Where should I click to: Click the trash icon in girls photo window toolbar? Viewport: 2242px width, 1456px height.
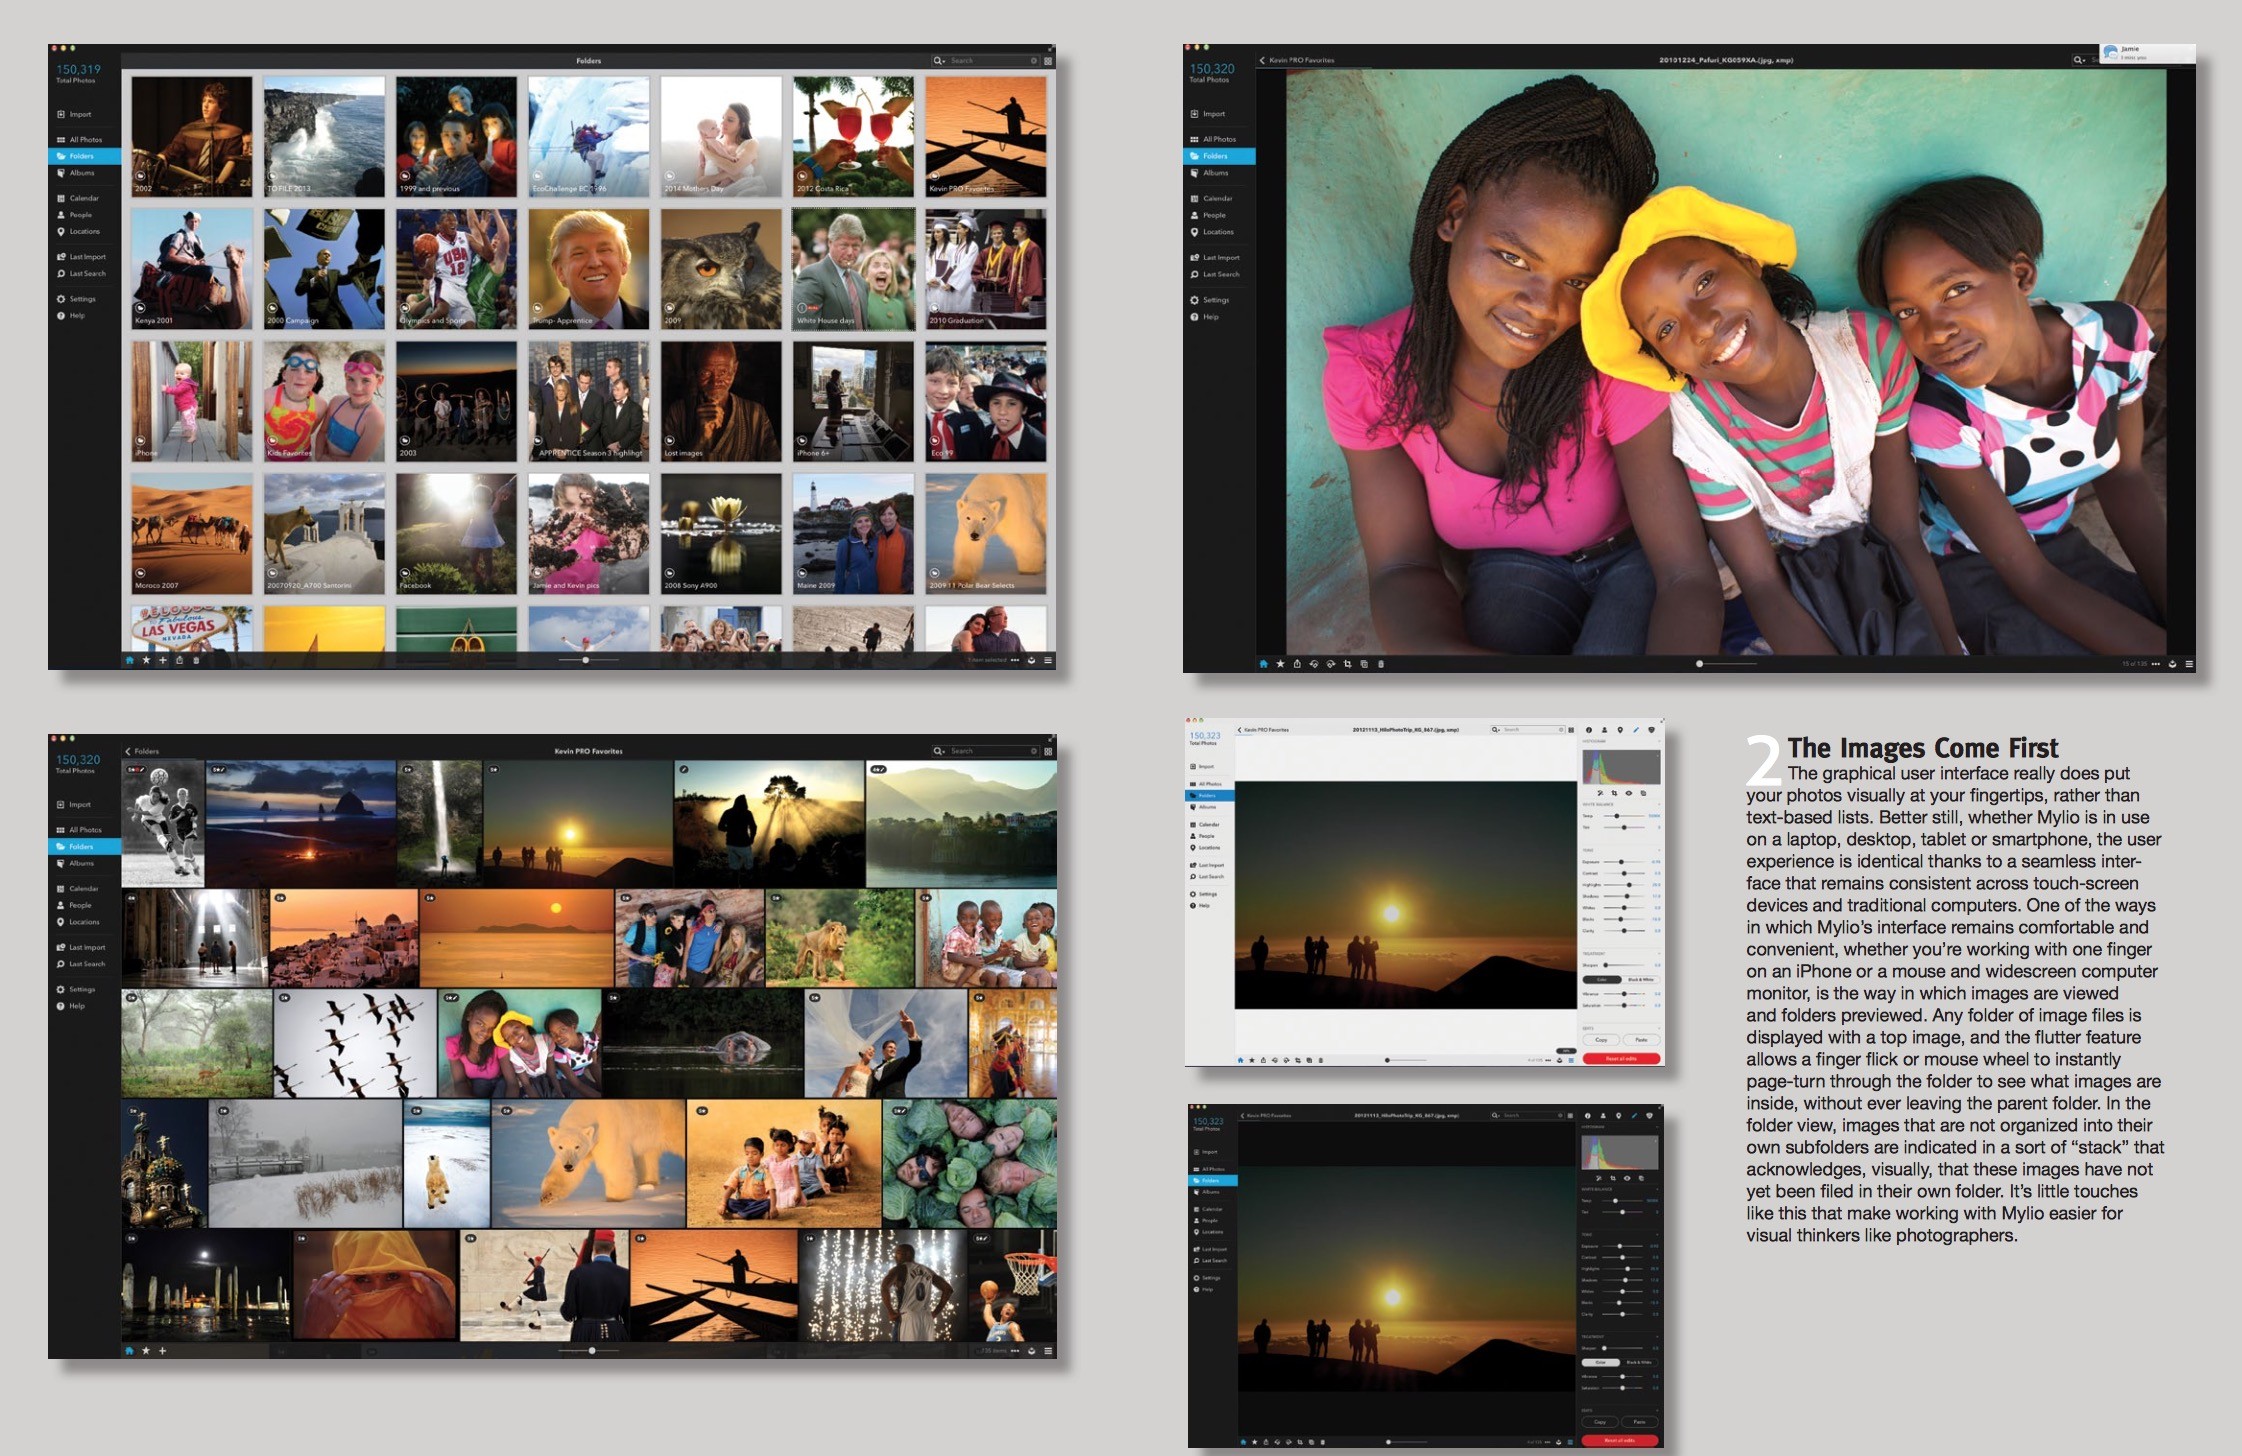click(1381, 663)
